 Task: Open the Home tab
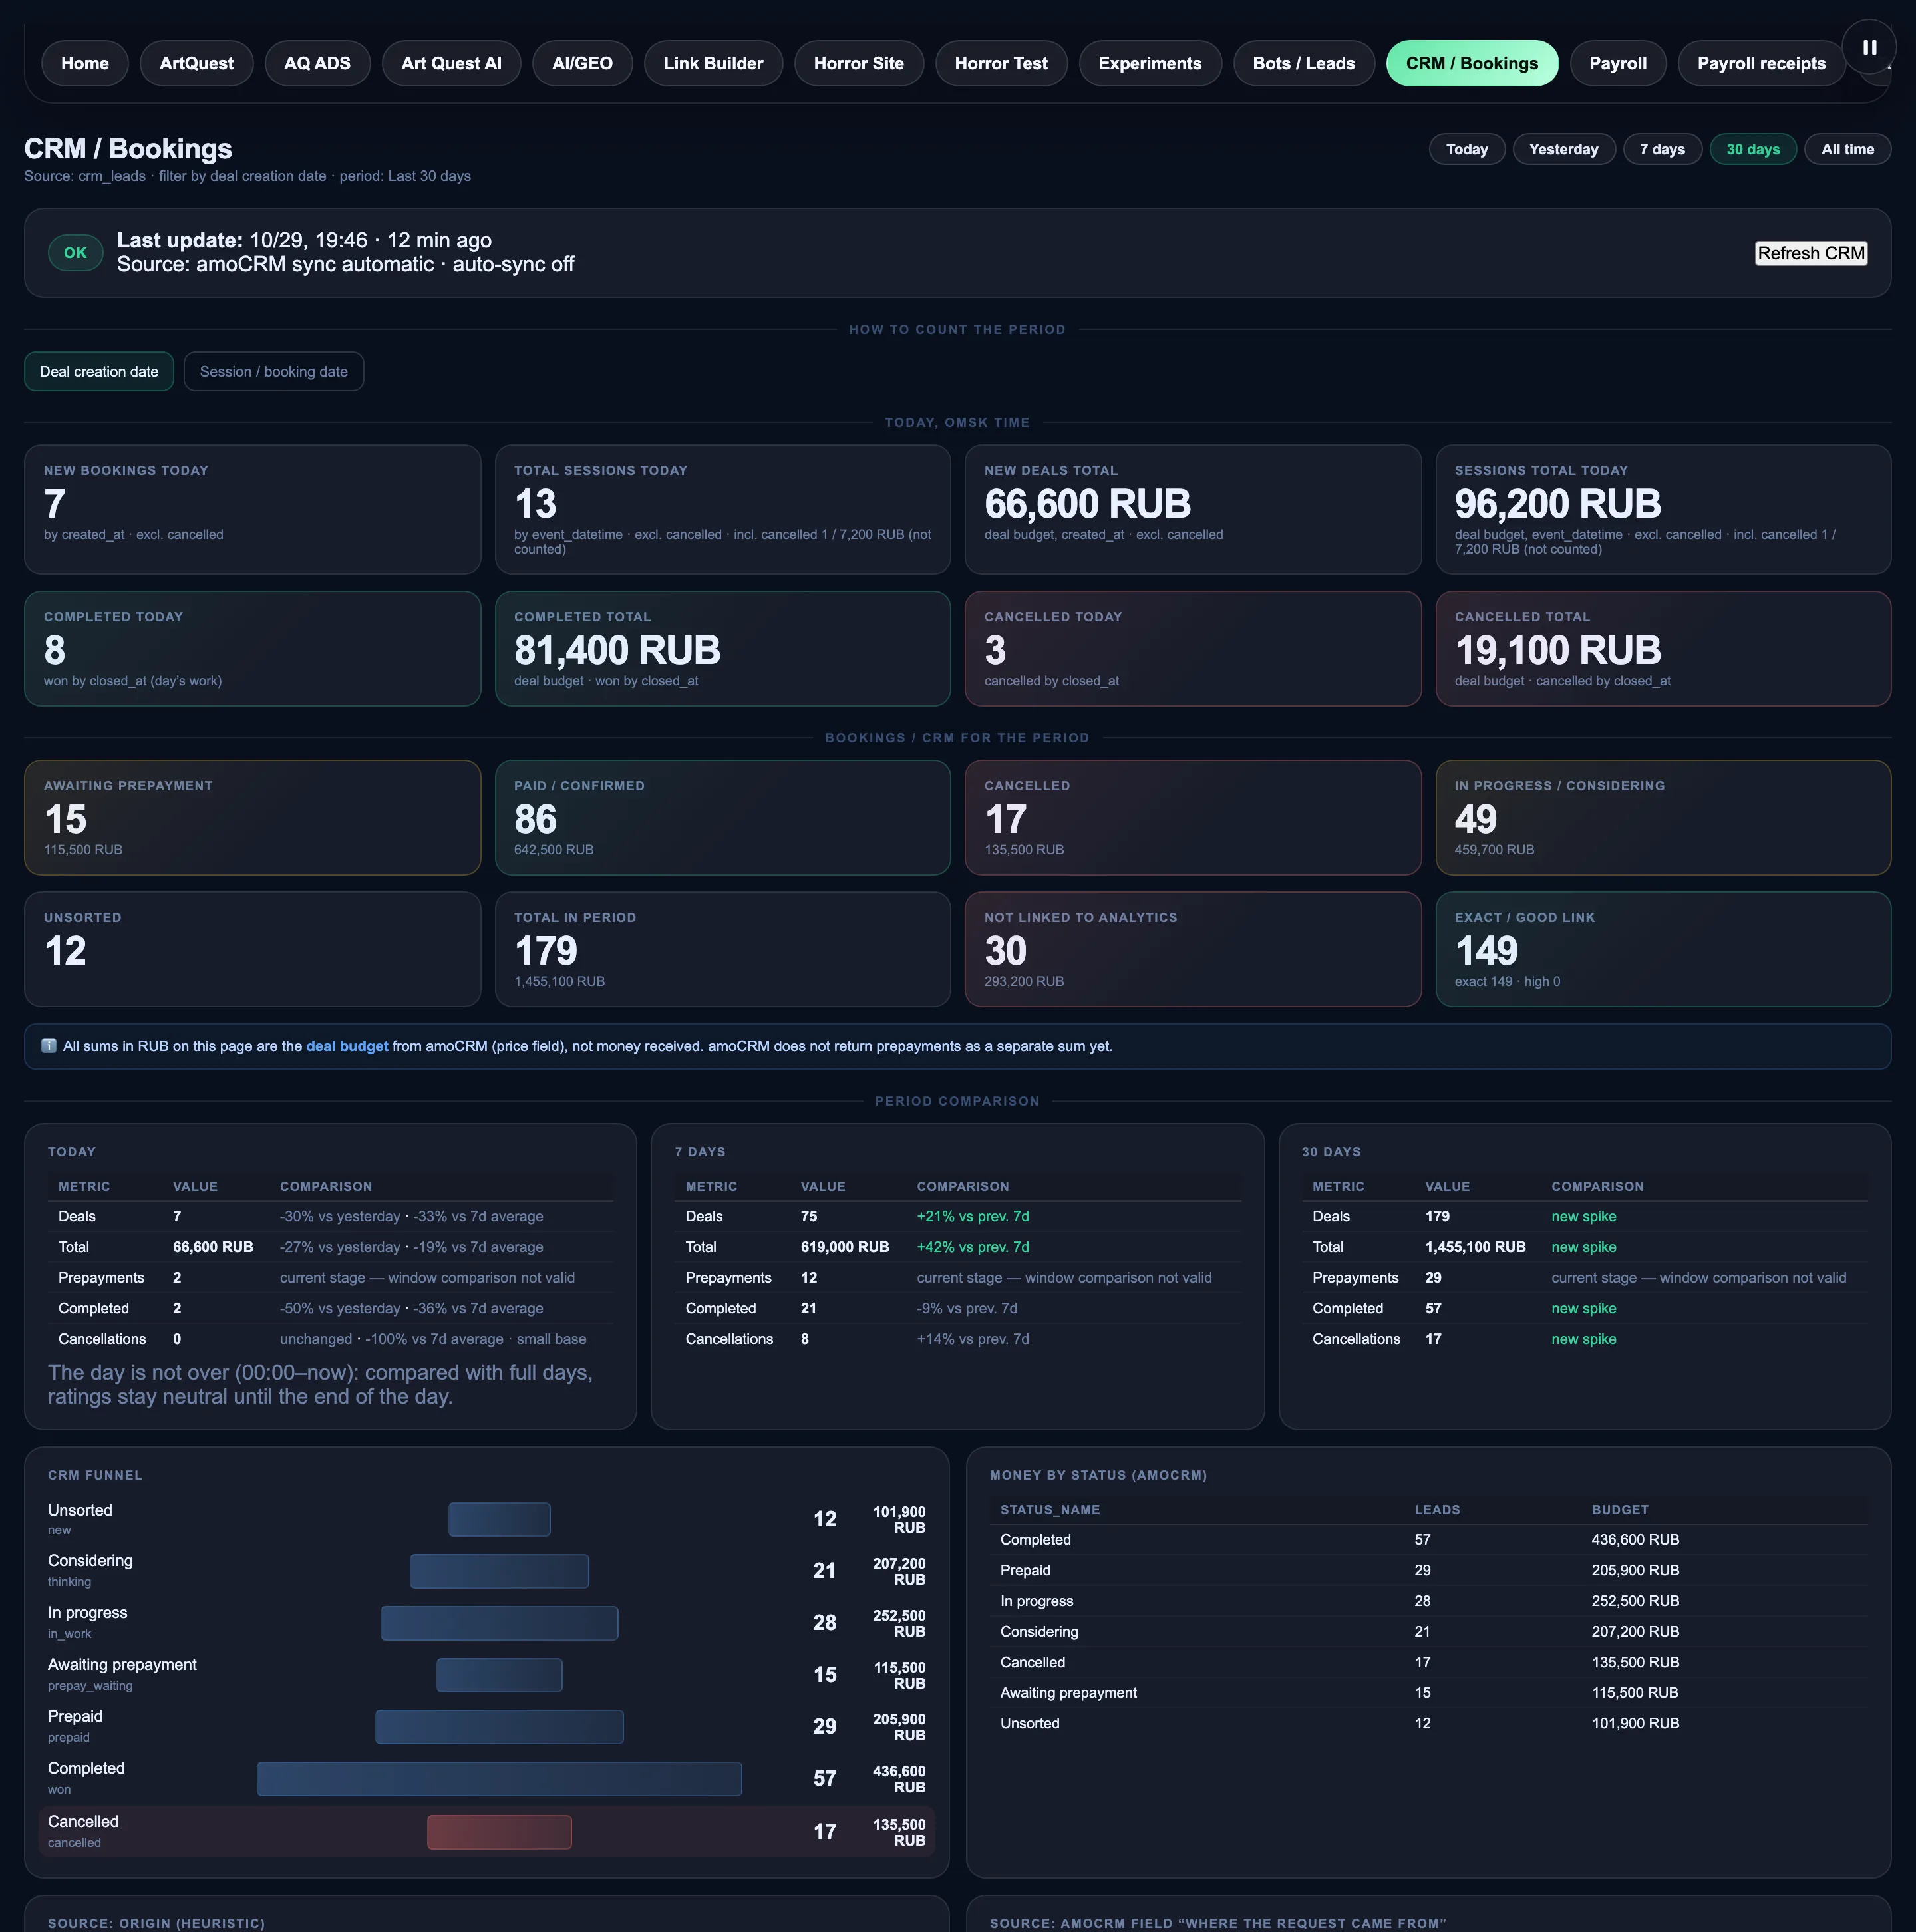(85, 63)
